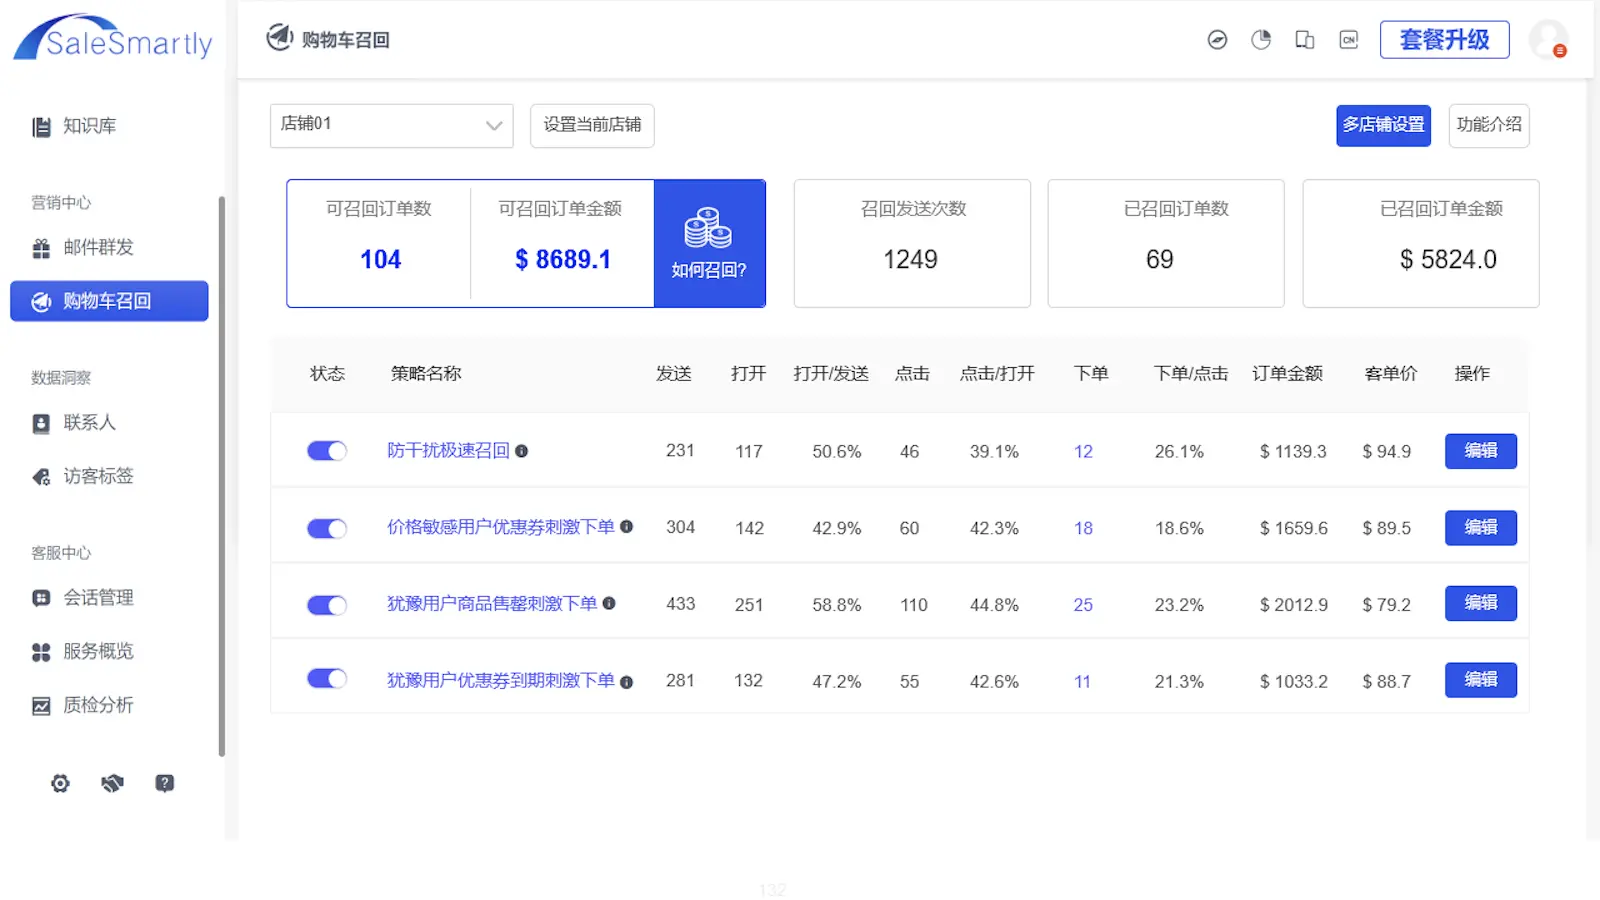1600x900 pixels.
Task: Open the 知识库 menu entry
Action: (x=88, y=125)
